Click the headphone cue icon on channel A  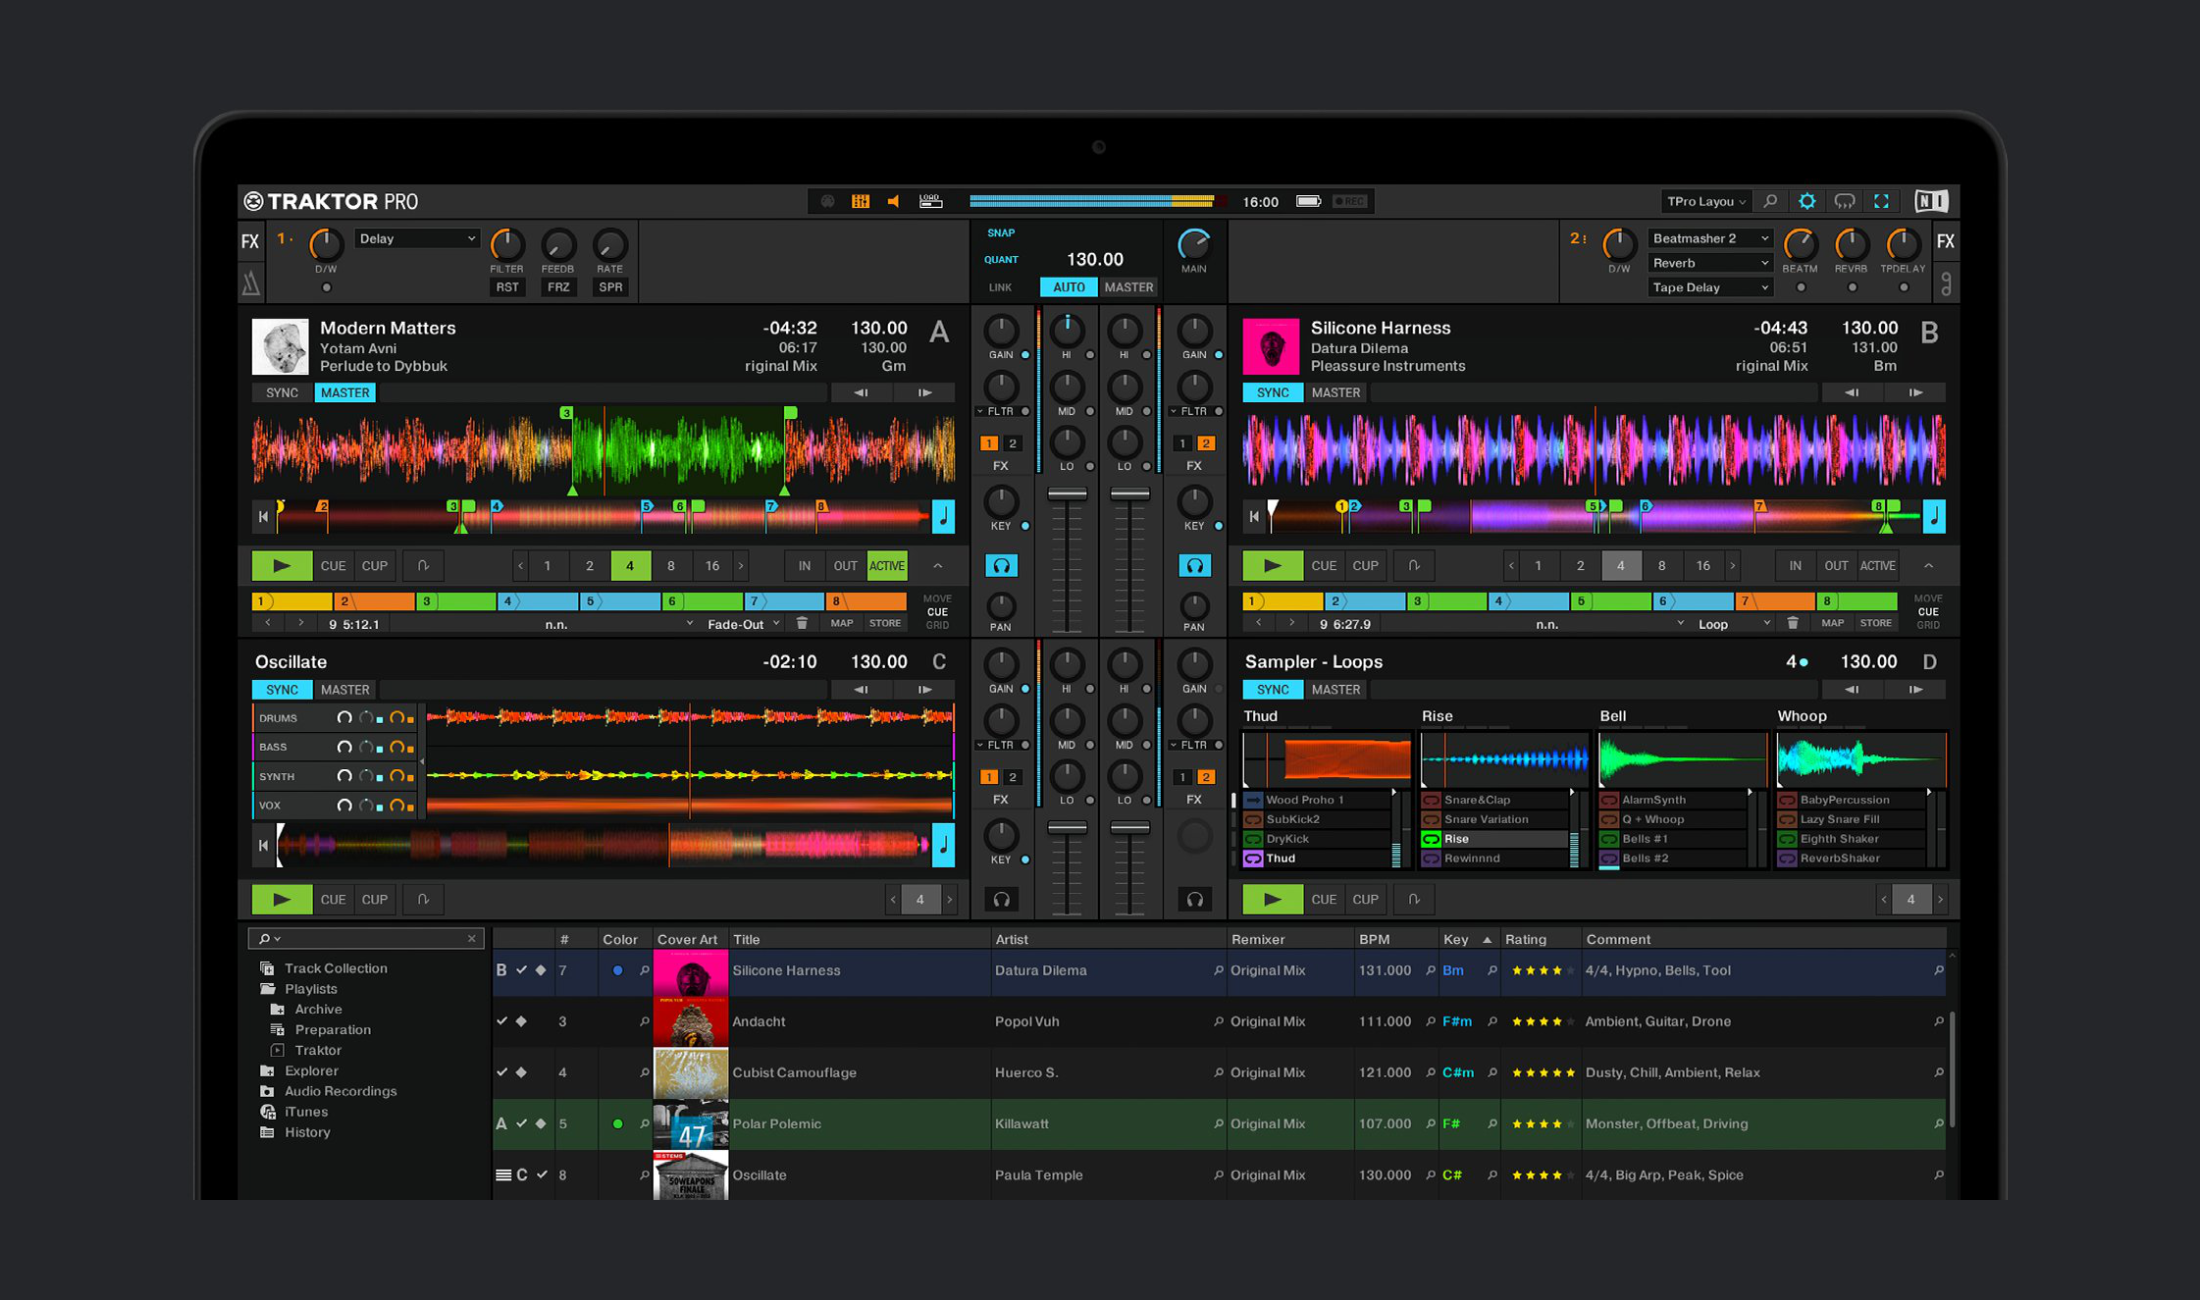[x=1002, y=565]
